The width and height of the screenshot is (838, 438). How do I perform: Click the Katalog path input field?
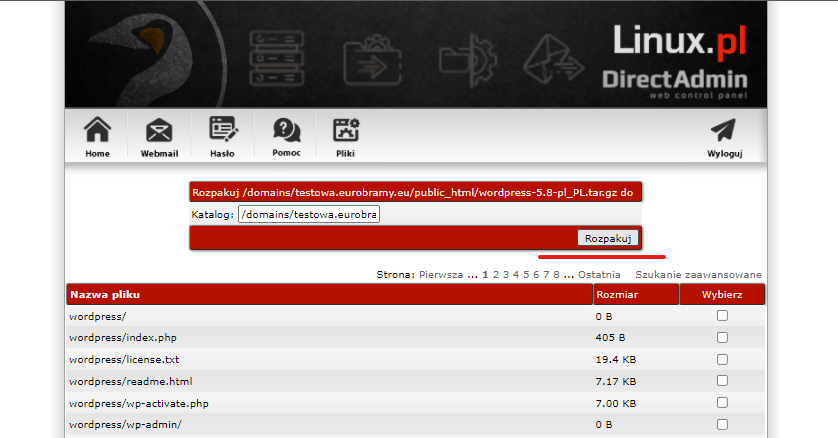(309, 215)
